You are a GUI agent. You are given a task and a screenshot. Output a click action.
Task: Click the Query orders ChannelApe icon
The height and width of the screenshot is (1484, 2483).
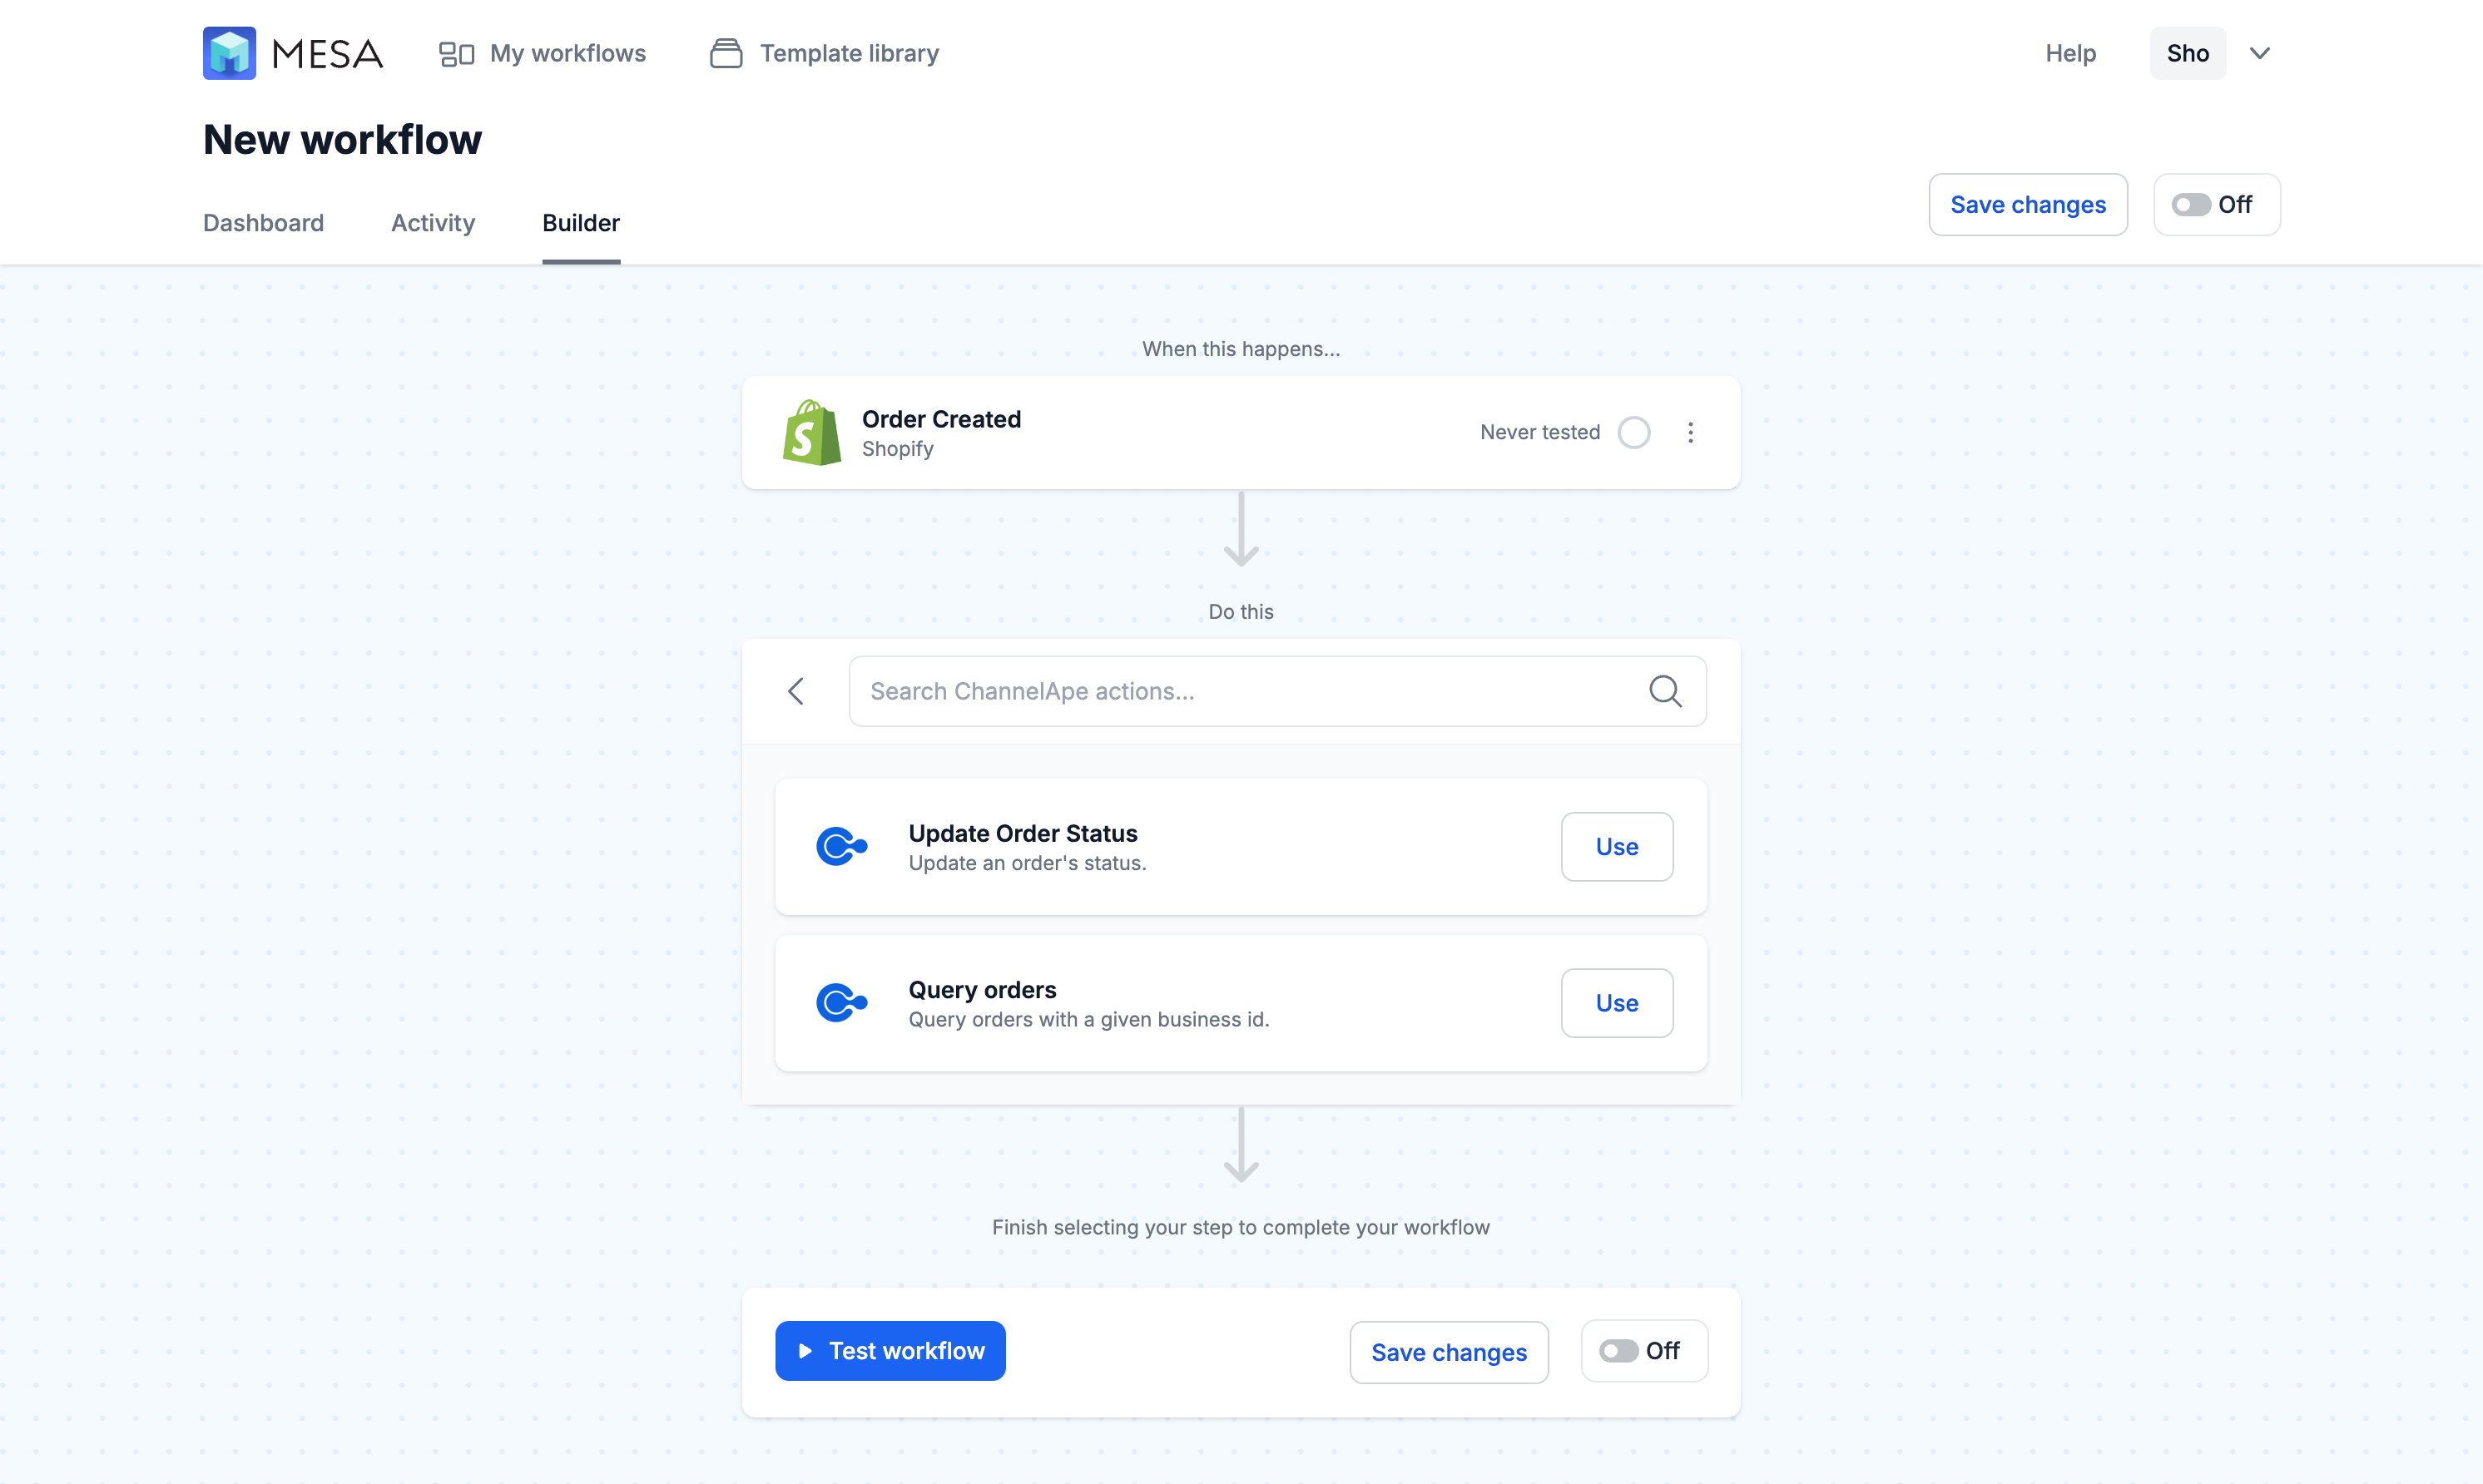pyautogui.click(x=841, y=1003)
